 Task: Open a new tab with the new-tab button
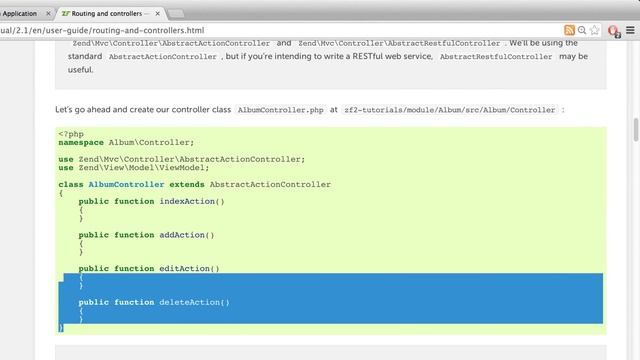point(176,14)
